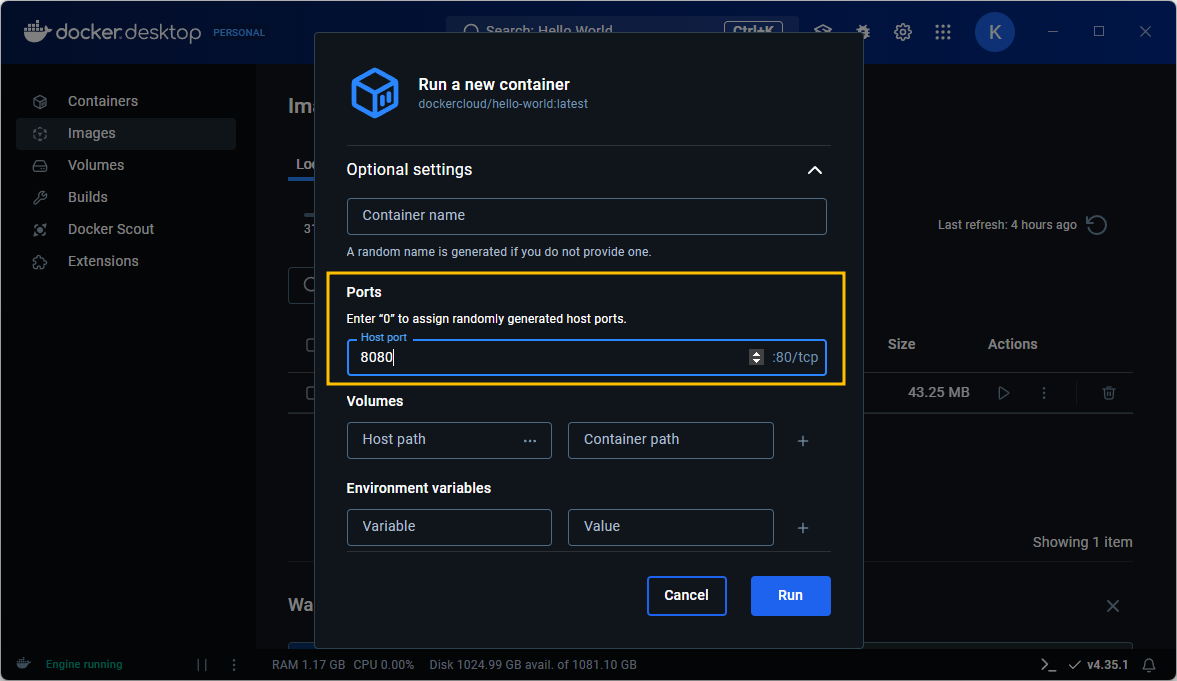Run the image with the play icon
This screenshot has height=681, width=1177.
[1004, 393]
